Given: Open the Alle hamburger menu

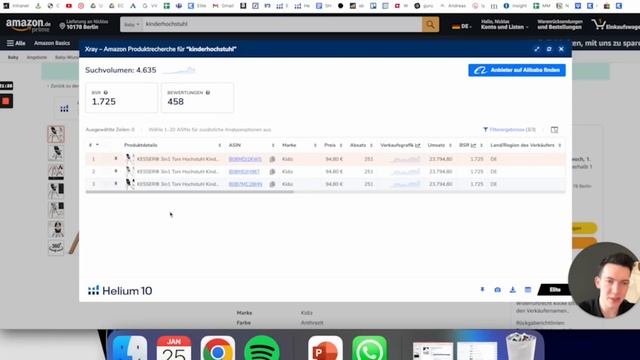Looking at the screenshot, I should [x=16, y=43].
